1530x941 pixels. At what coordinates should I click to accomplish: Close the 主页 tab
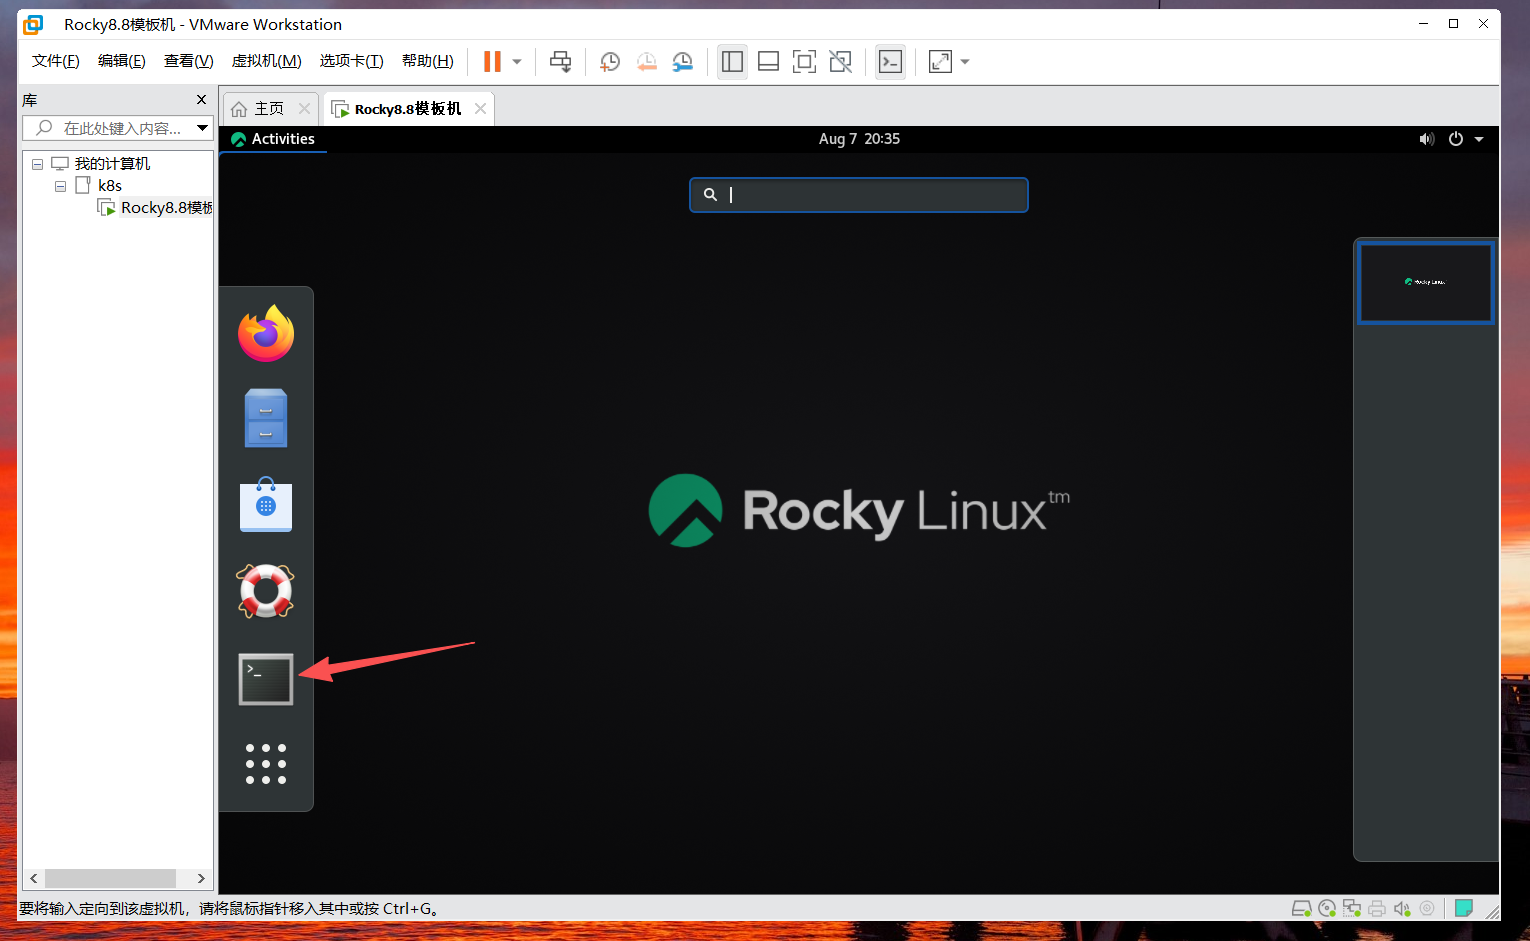click(x=305, y=108)
